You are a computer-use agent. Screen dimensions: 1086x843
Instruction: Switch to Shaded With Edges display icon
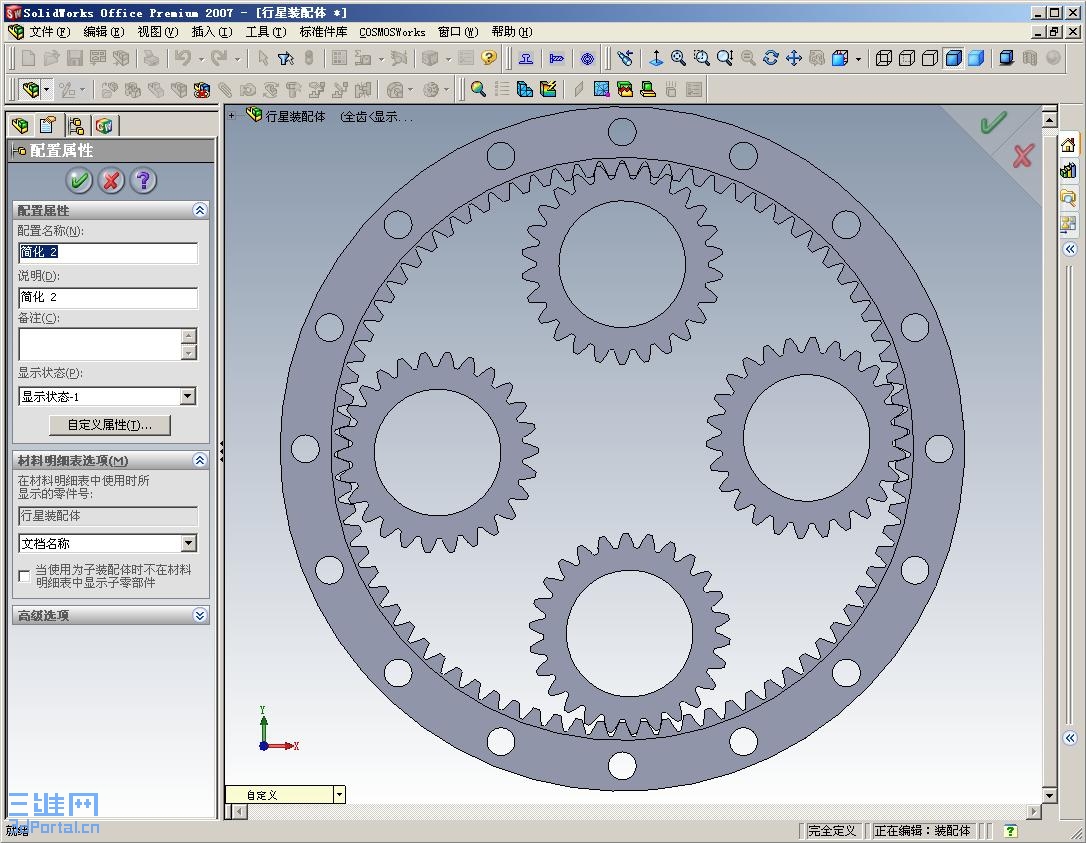953,58
